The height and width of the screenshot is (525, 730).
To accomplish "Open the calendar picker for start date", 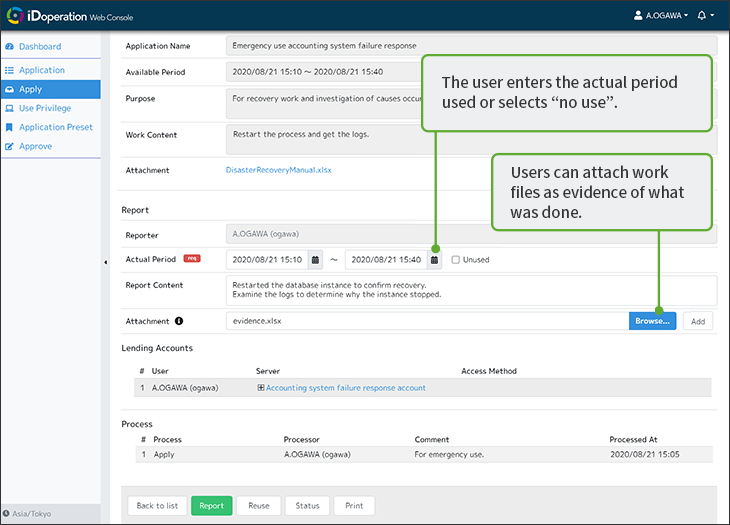I will [x=315, y=260].
